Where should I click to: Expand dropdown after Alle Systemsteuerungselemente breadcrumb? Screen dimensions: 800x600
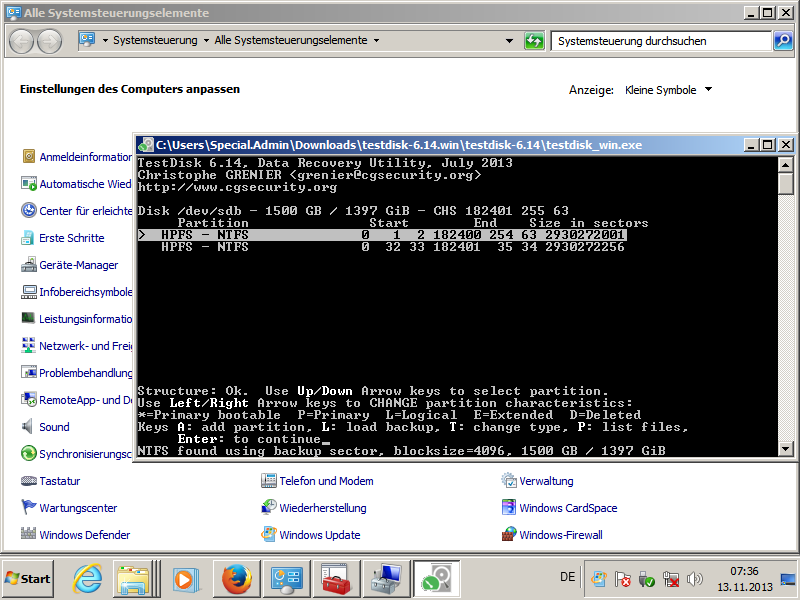tap(377, 40)
